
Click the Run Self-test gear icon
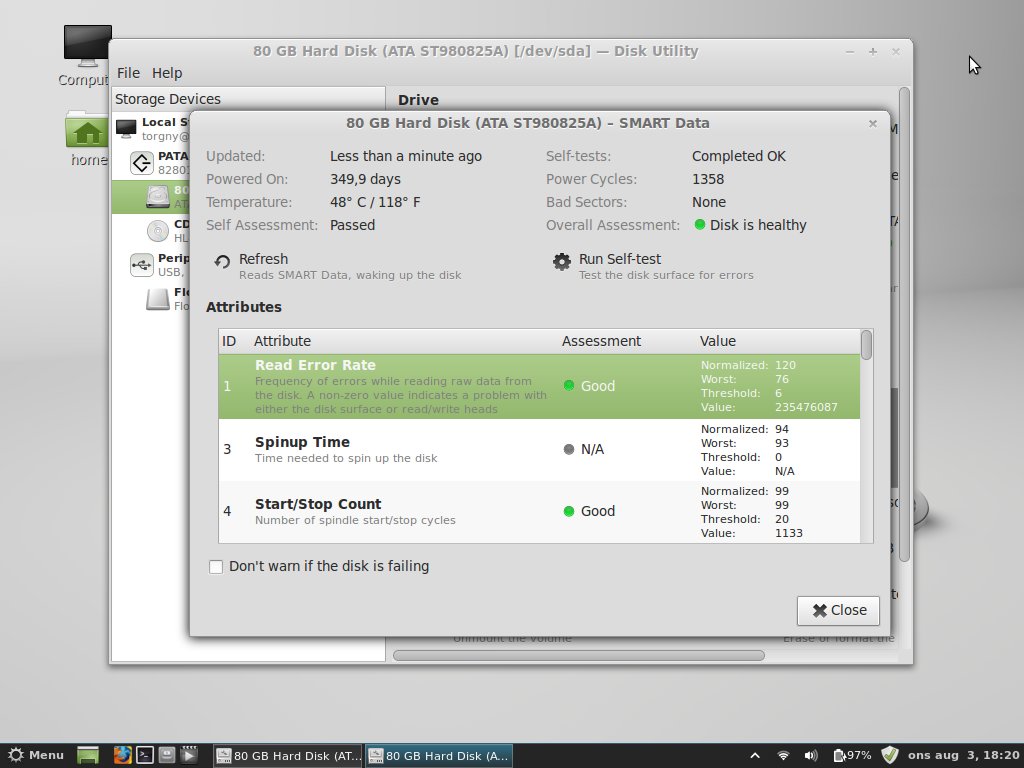(562, 262)
